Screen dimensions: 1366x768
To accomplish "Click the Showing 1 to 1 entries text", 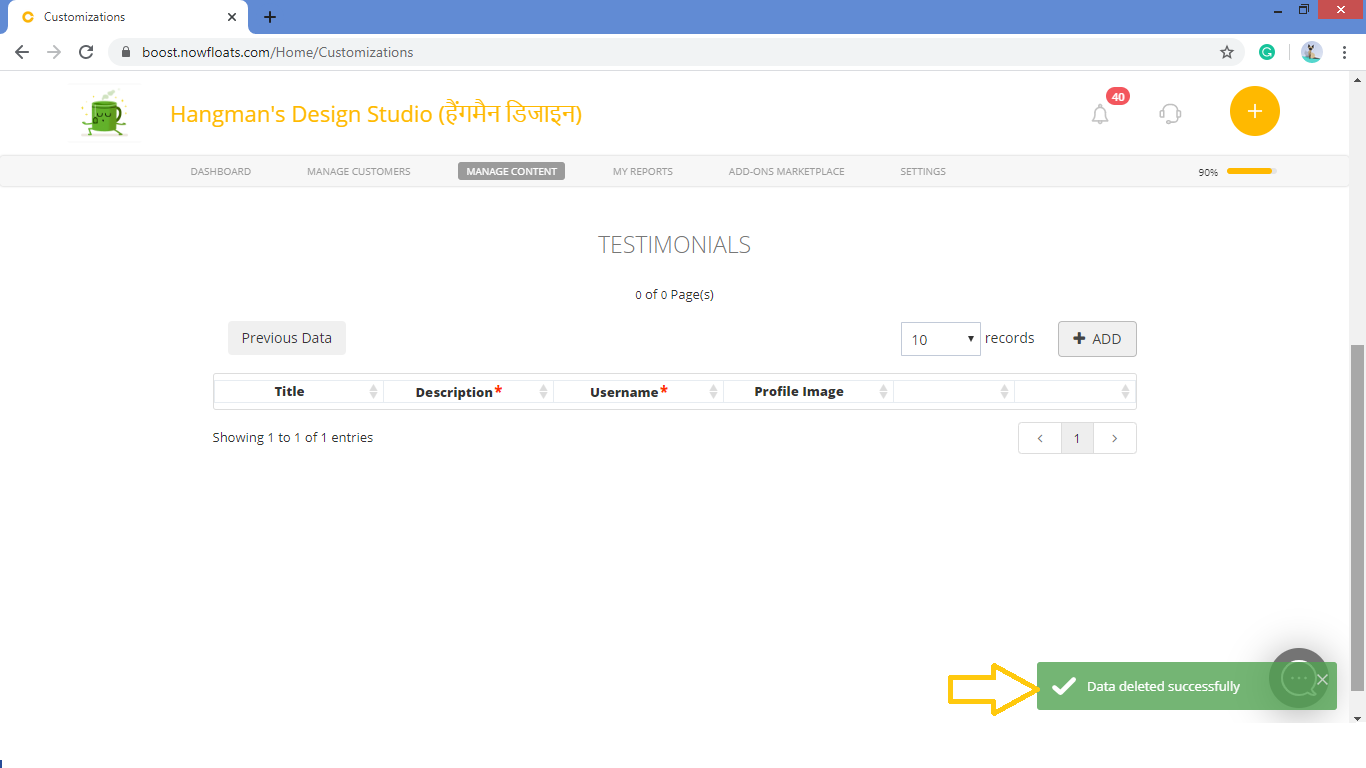I will pos(293,438).
